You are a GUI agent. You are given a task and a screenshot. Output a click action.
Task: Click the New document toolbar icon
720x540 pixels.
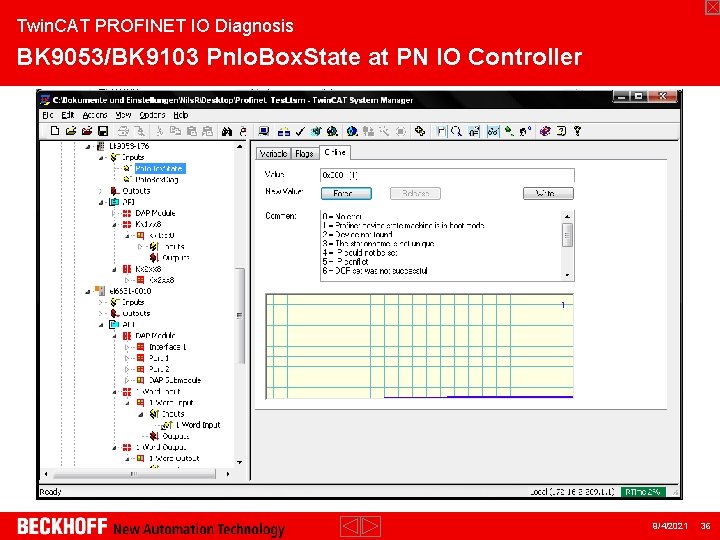pyautogui.click(x=55, y=131)
